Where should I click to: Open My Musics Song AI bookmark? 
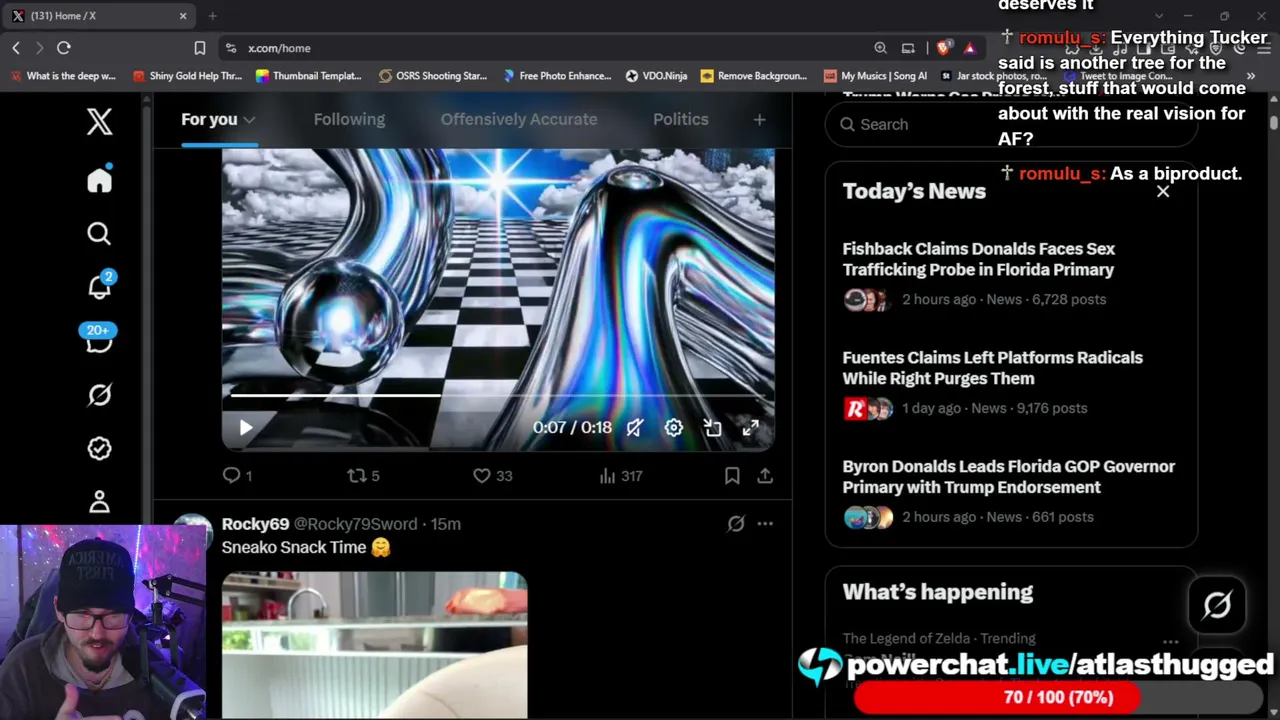(875, 76)
